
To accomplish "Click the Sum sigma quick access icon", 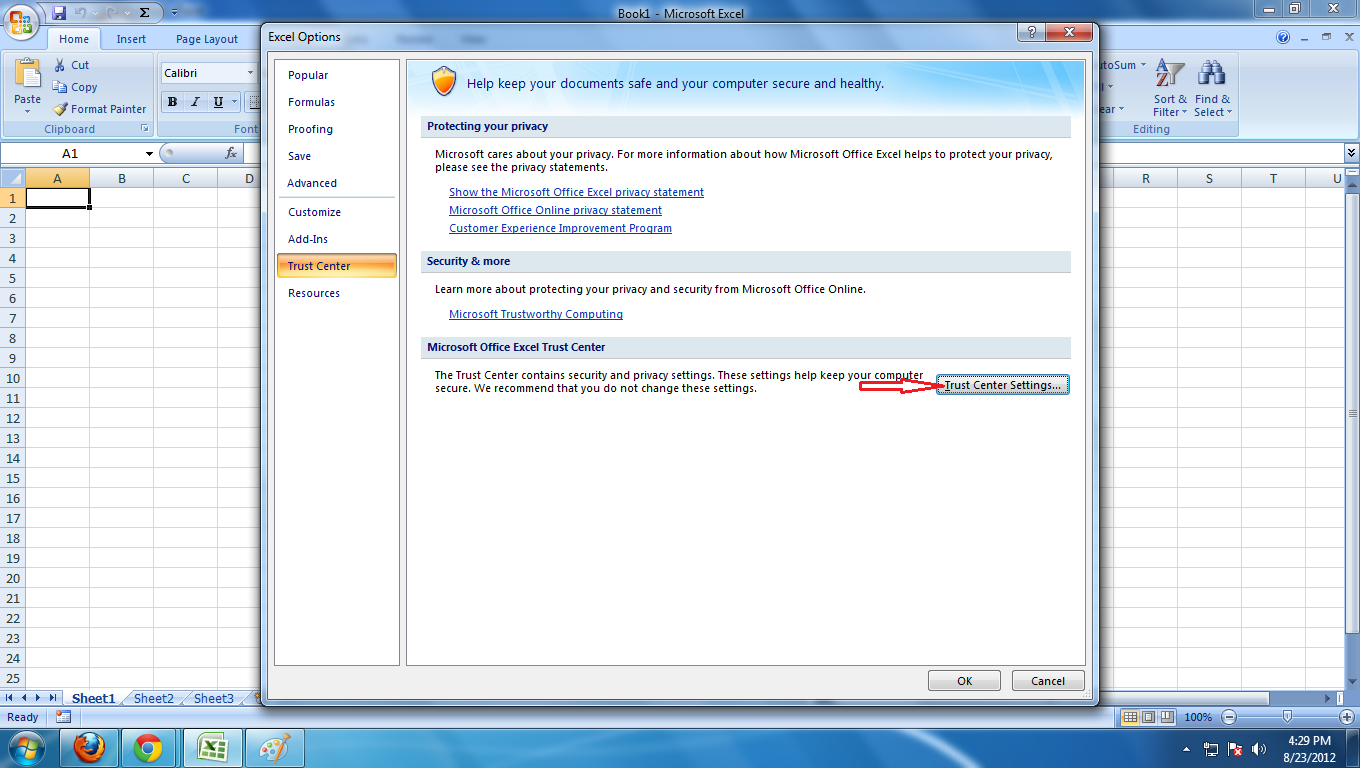I will 144,13.
